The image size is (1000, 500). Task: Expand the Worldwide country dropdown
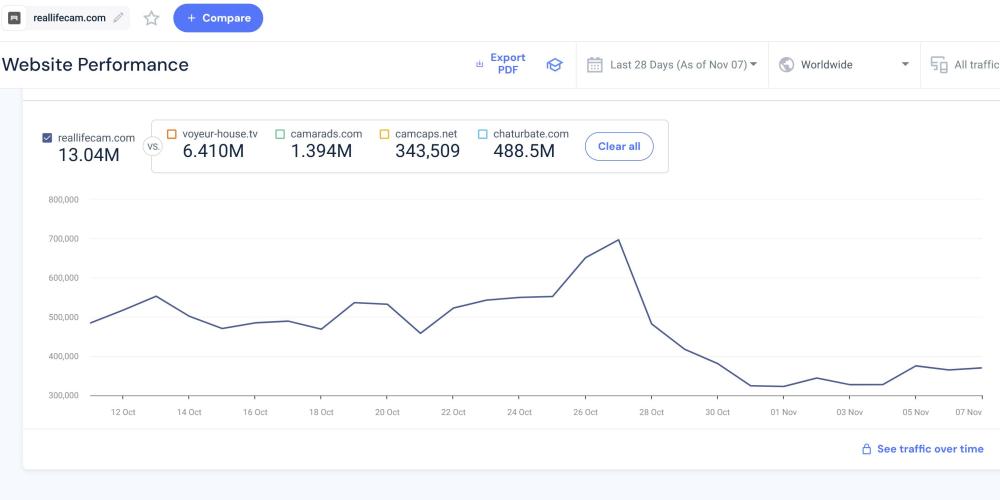tap(845, 65)
